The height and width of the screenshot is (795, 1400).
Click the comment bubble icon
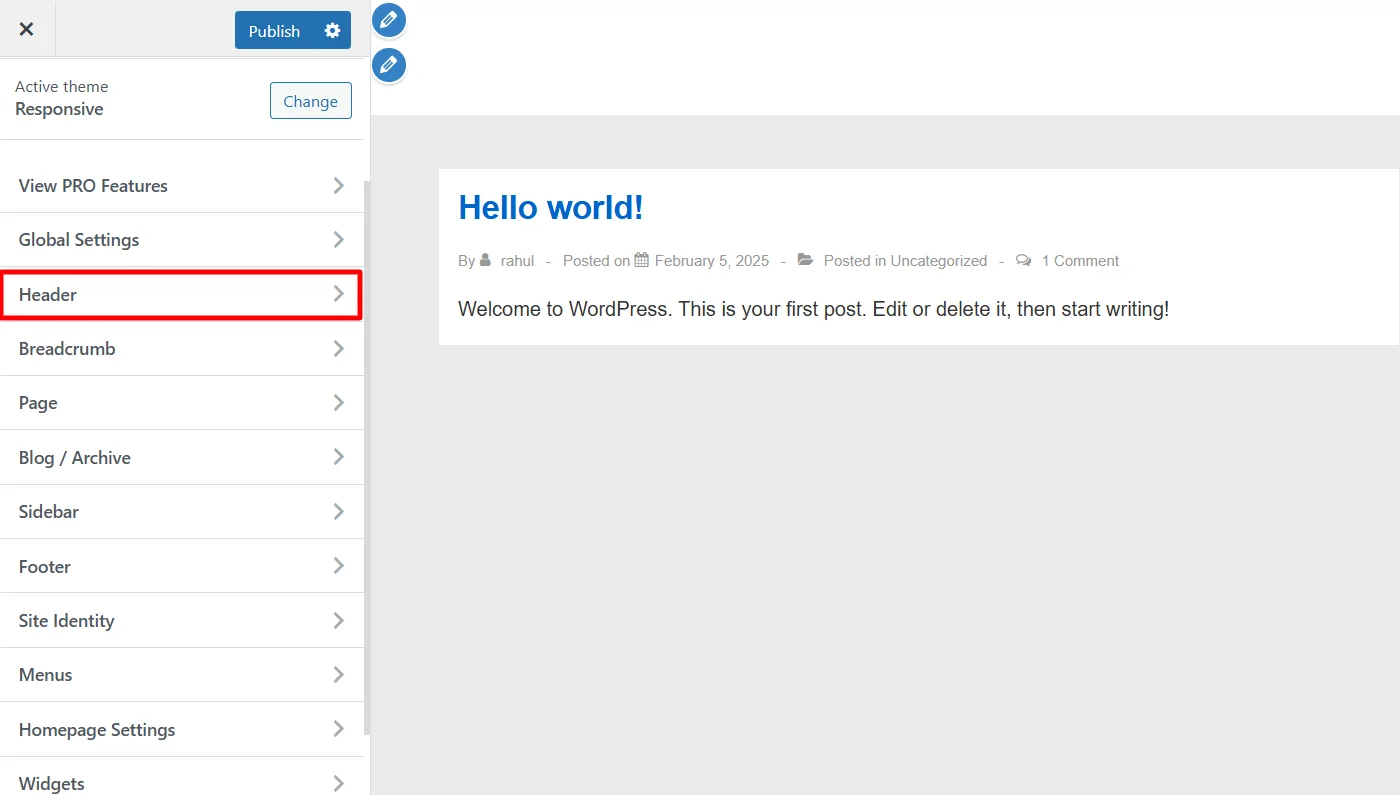(x=1023, y=260)
